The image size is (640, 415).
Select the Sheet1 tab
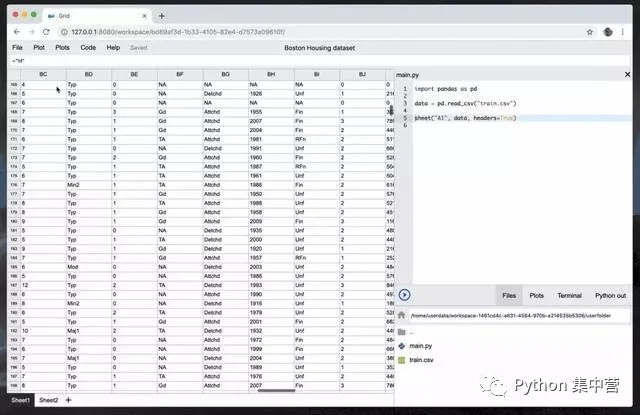point(20,400)
